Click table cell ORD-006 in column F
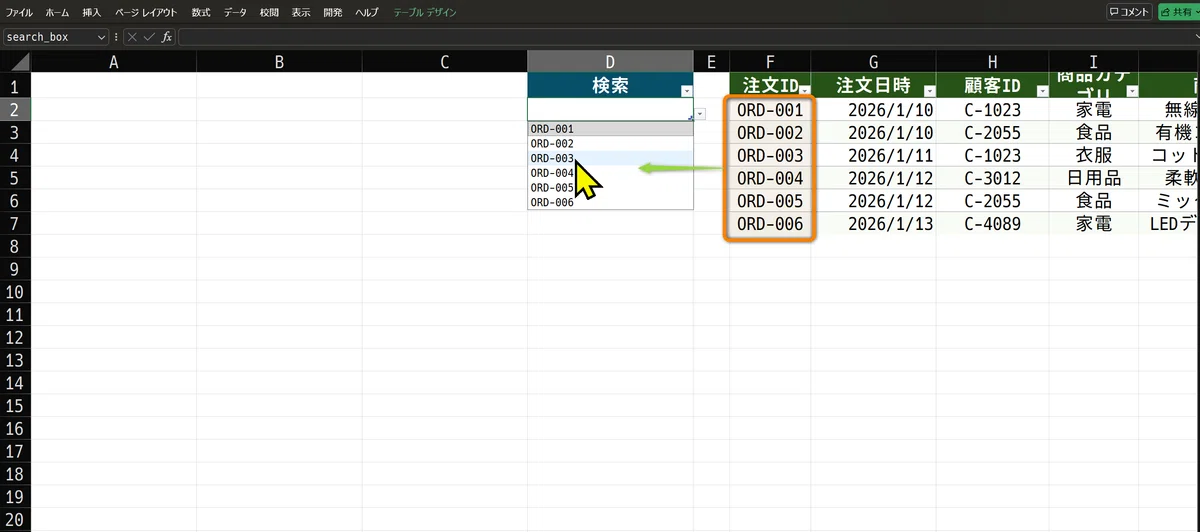1200x532 pixels. 770,223
